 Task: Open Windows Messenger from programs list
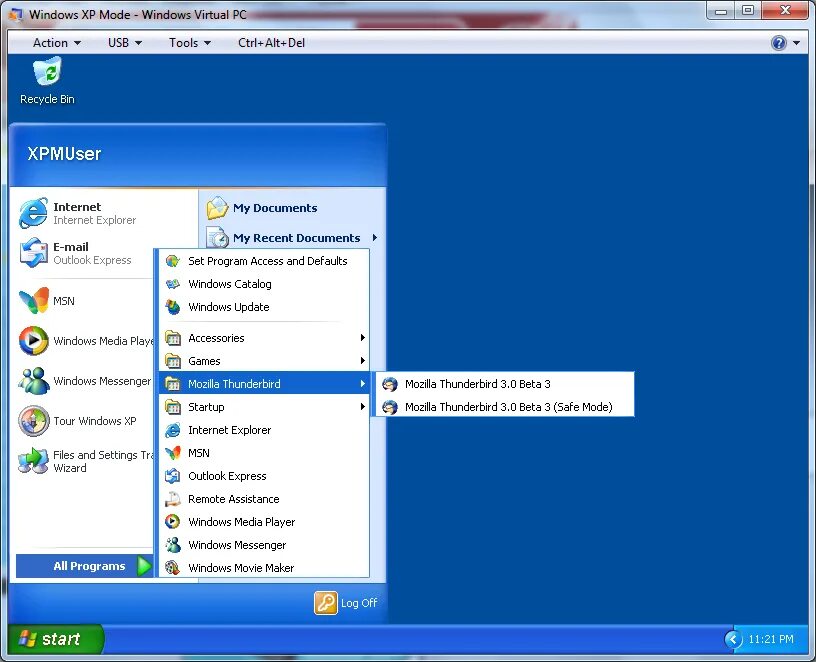[x=264, y=545]
